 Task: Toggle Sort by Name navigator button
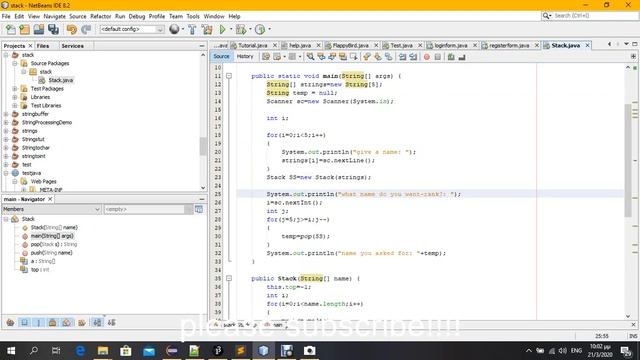pos(97,322)
